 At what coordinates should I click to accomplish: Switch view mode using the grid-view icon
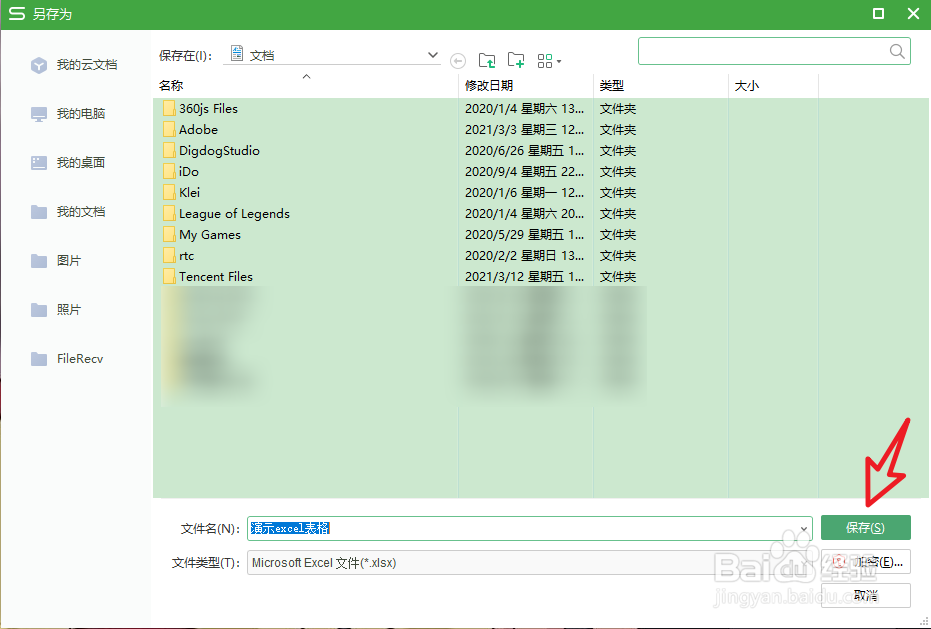point(543,60)
